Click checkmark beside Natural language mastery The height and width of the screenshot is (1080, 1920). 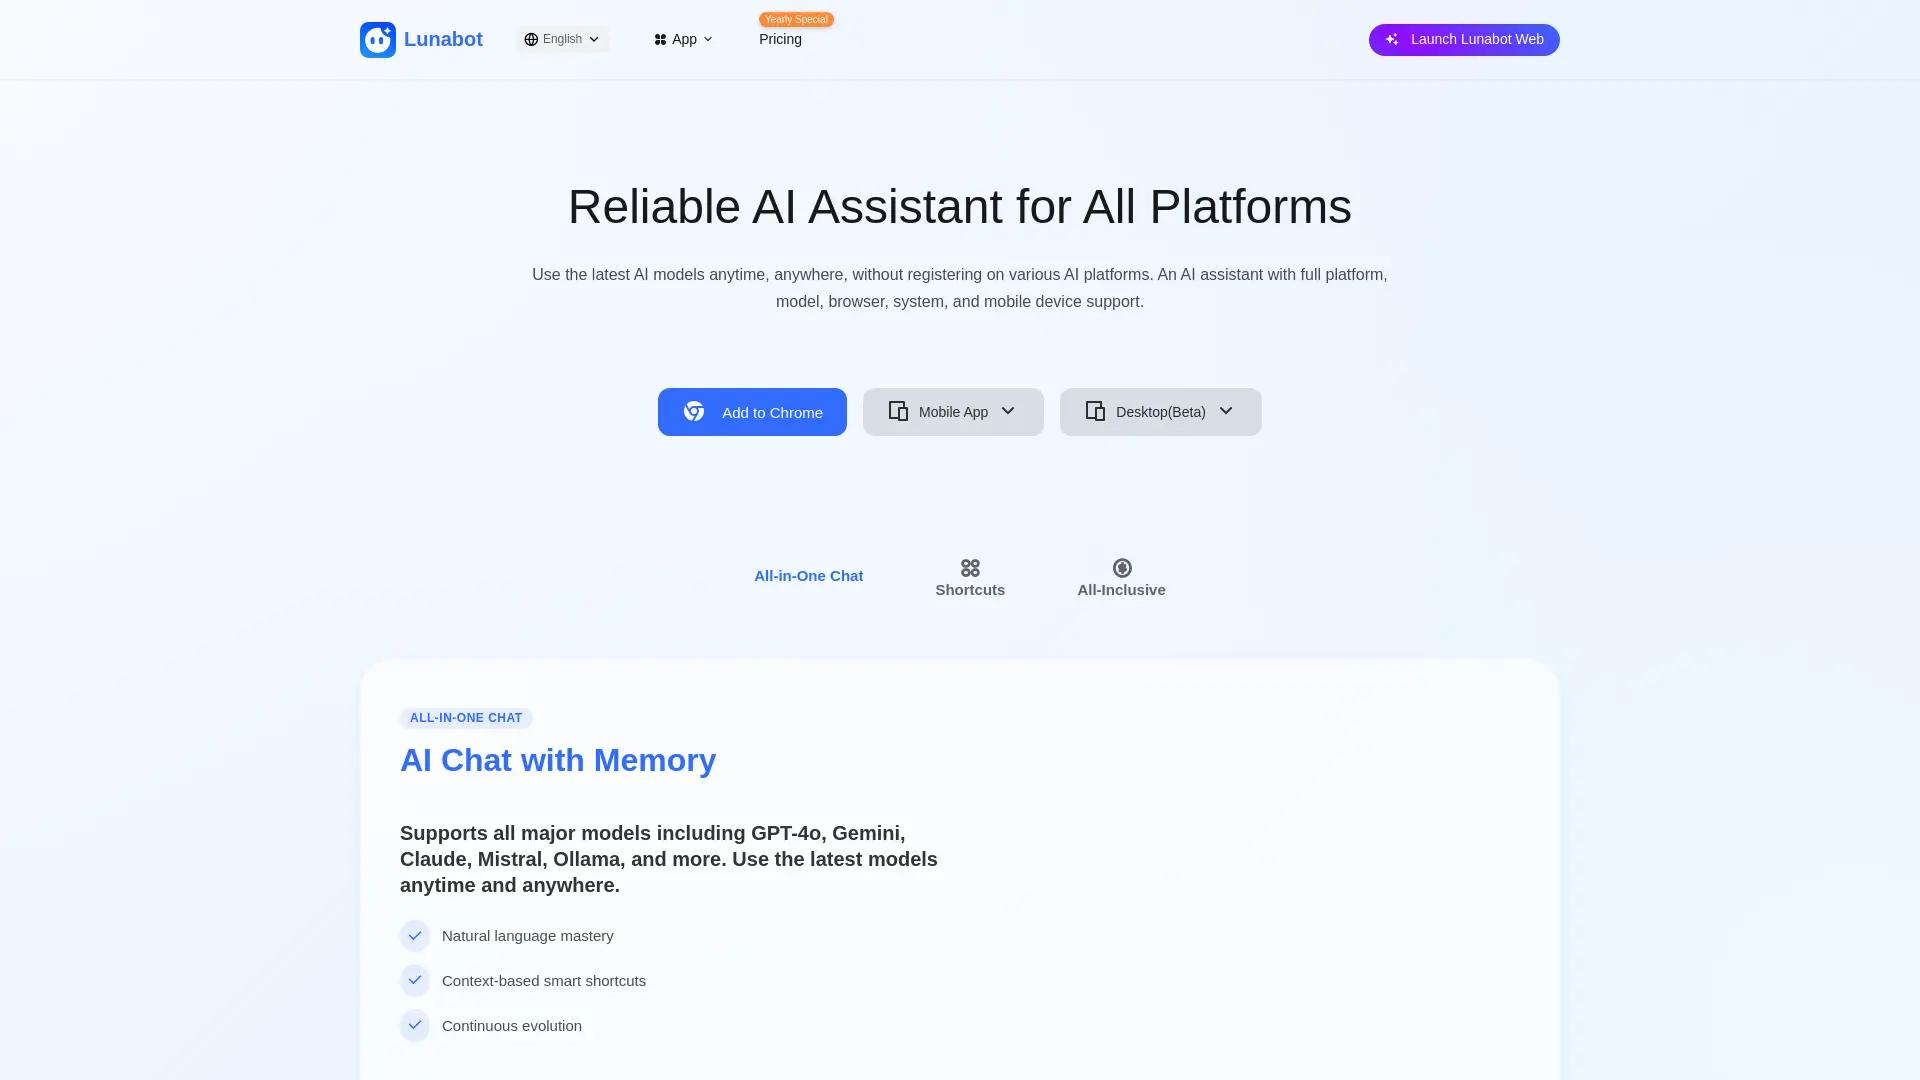tap(415, 936)
